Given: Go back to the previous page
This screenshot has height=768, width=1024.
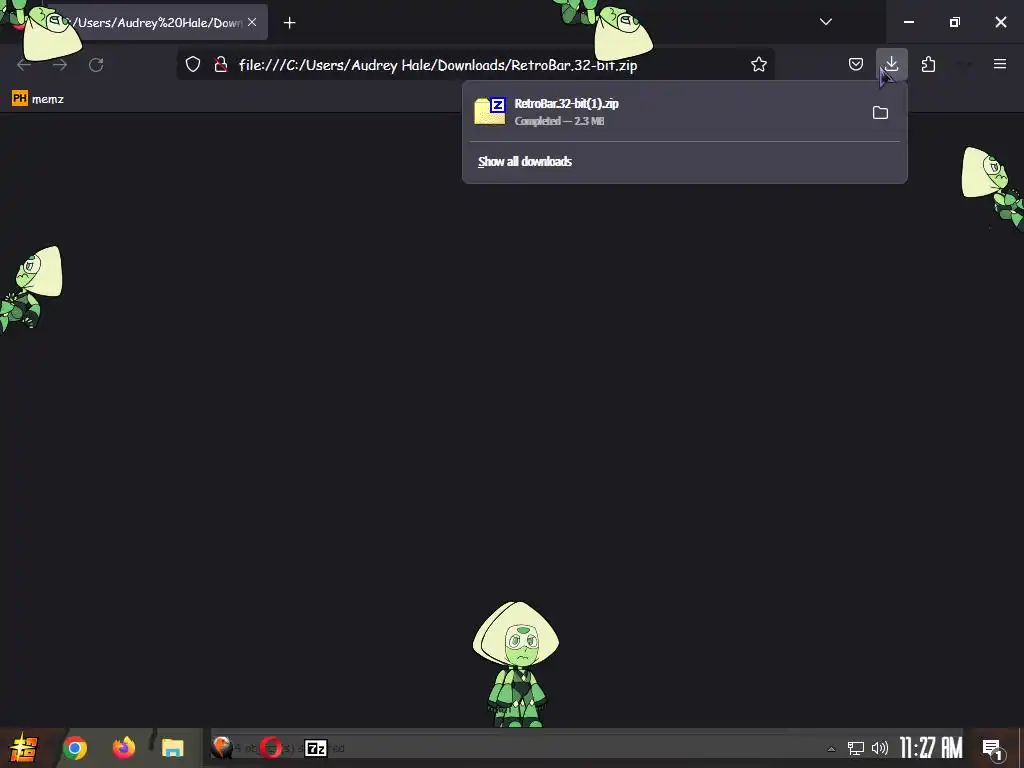Looking at the screenshot, I should (x=24, y=65).
